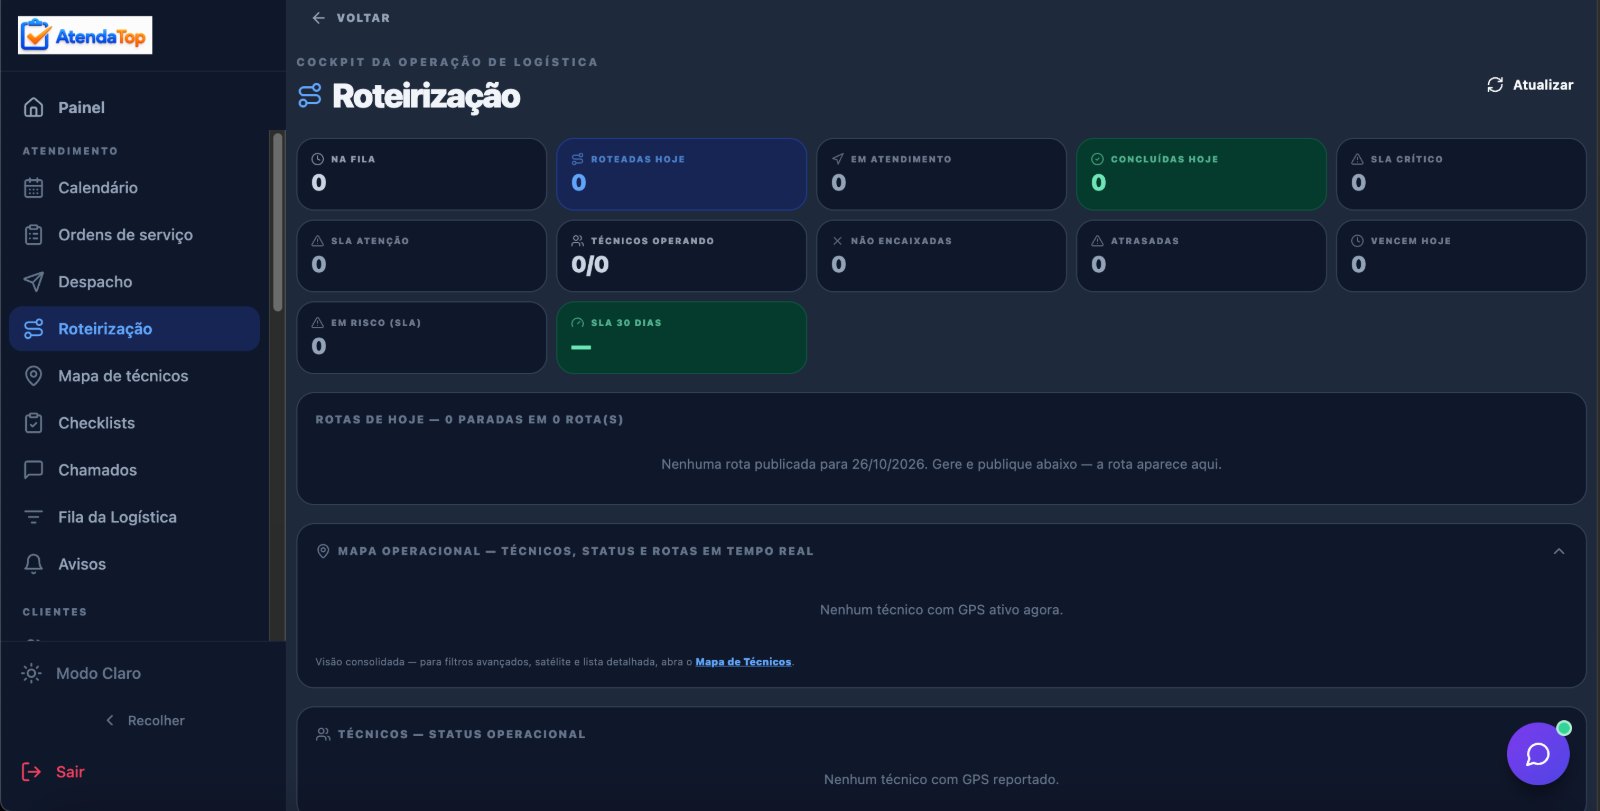The height and width of the screenshot is (811, 1600).
Task: Click the route icon beside the Roteirização heading
Action: (x=310, y=96)
